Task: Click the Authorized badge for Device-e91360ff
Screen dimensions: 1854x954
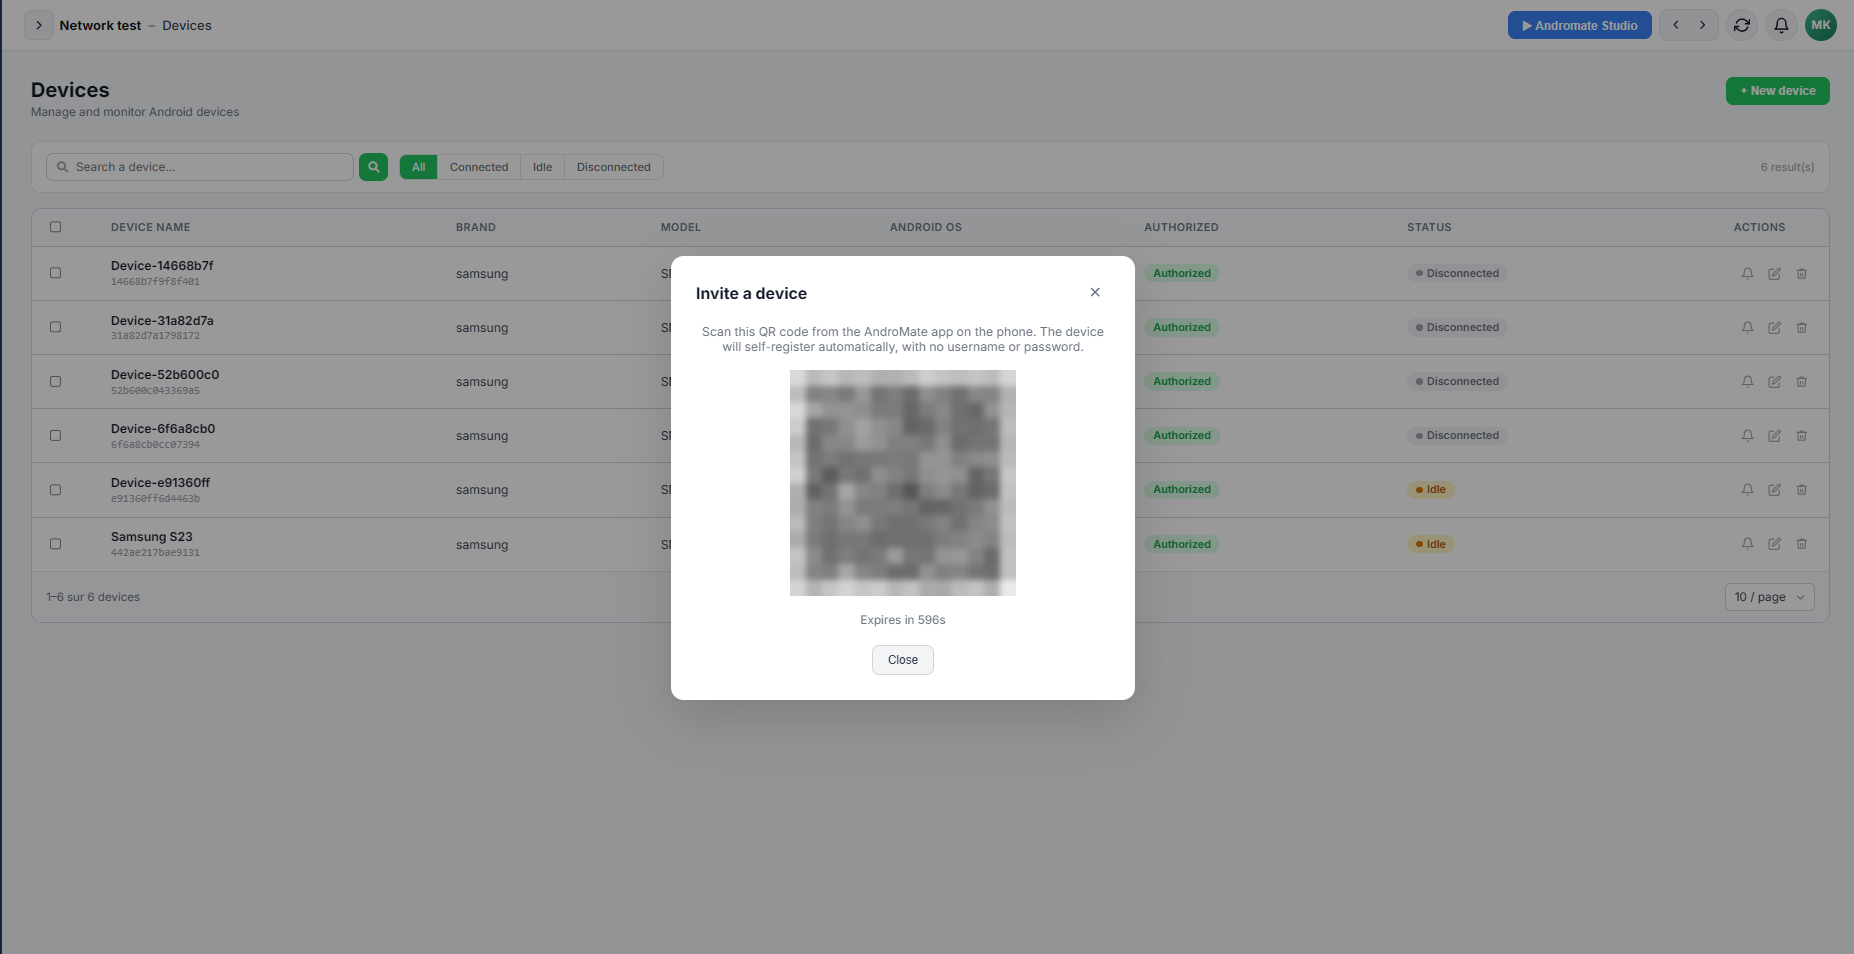Action: 1182,489
